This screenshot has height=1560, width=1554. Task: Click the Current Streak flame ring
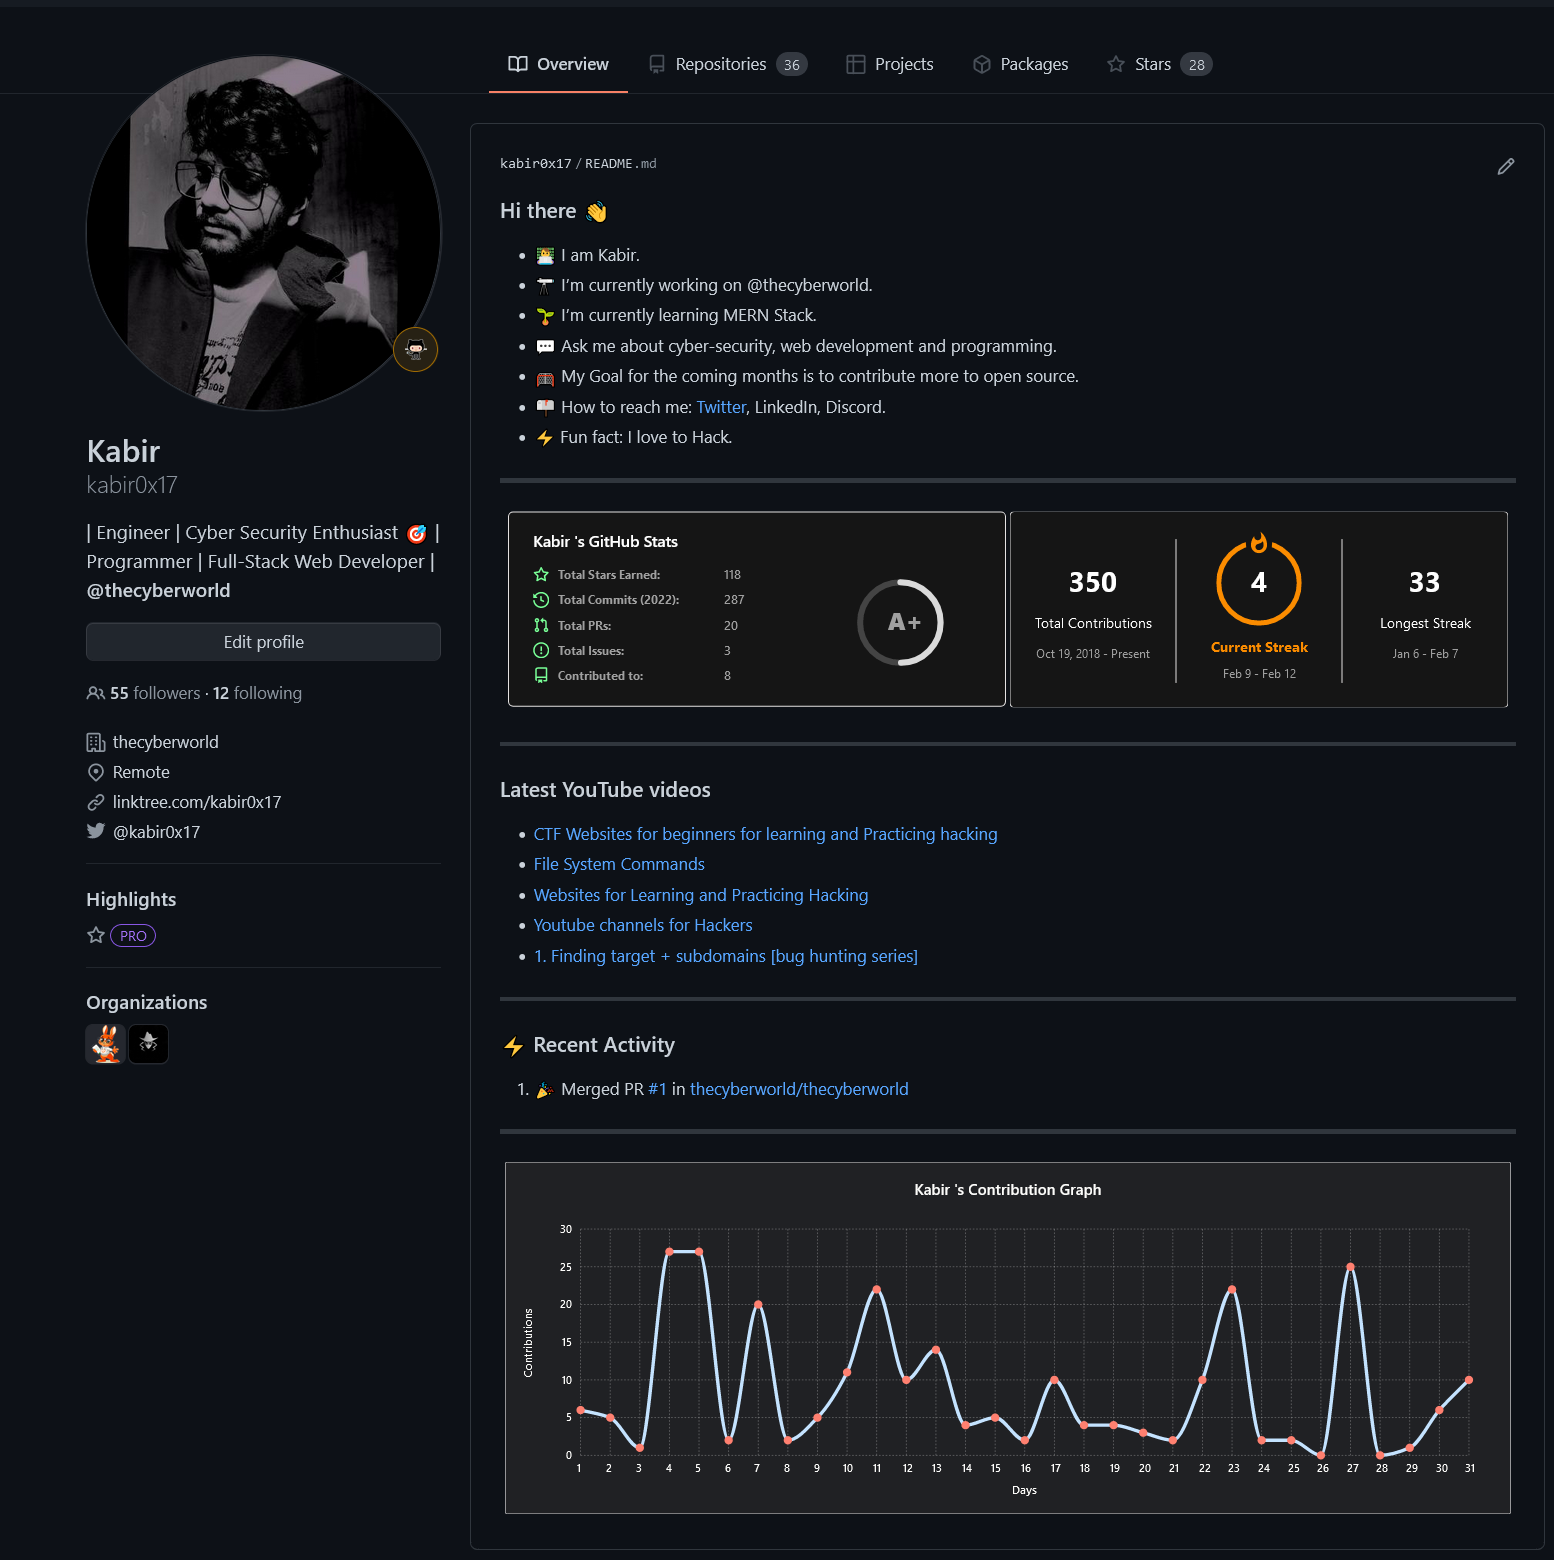coord(1259,580)
